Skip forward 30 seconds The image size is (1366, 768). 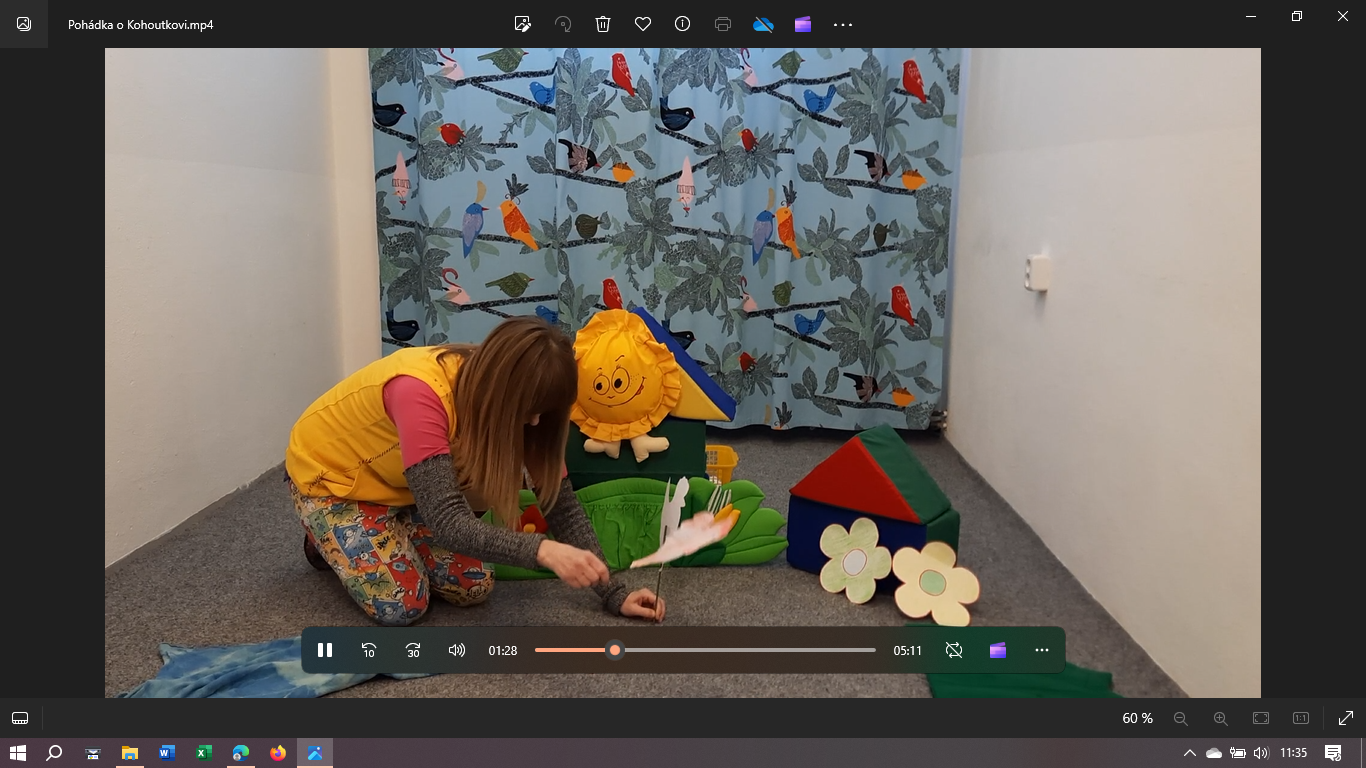(x=413, y=650)
